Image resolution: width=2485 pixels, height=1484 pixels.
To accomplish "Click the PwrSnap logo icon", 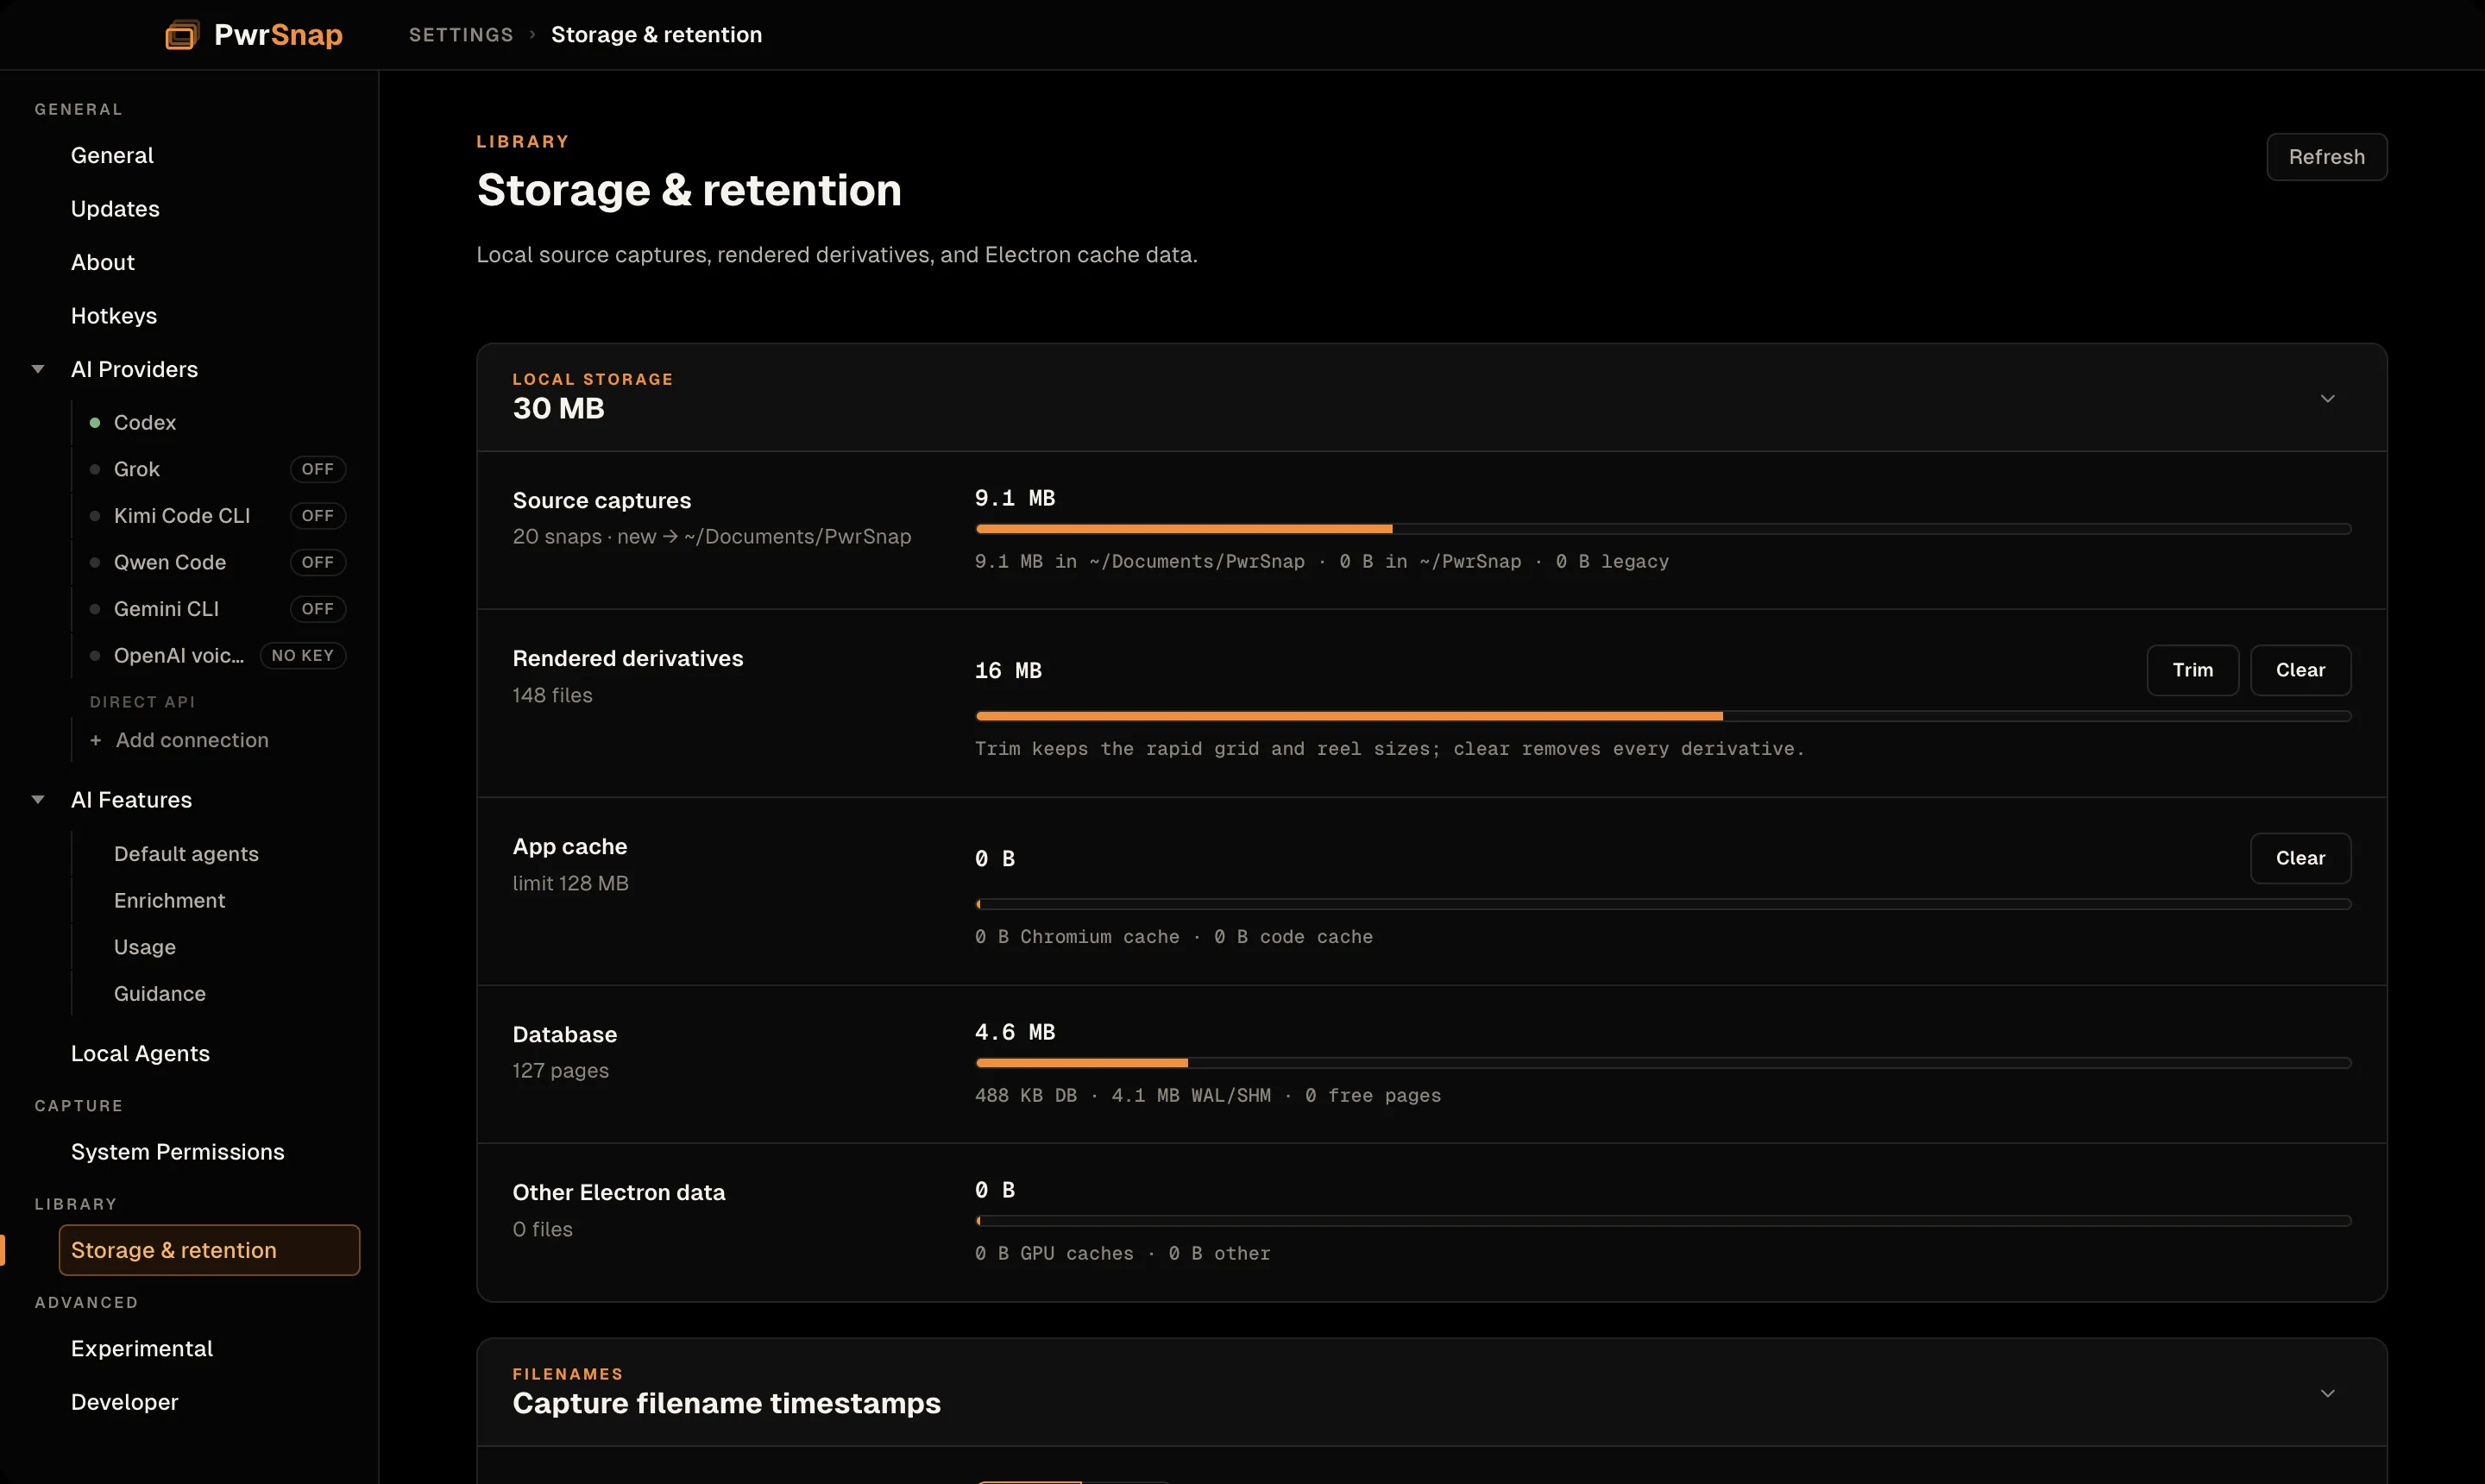I will click(x=182, y=35).
